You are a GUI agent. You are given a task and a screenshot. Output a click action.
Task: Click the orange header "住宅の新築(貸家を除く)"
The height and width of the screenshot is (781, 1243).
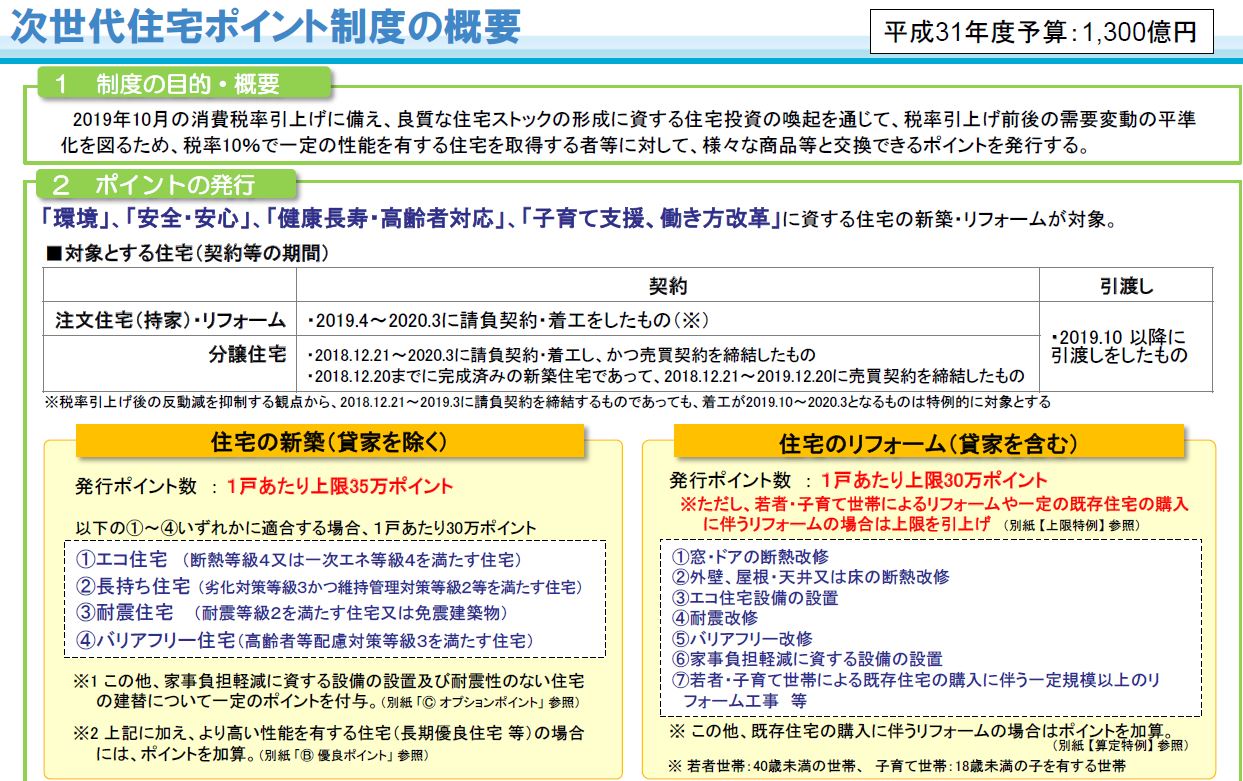[329, 443]
